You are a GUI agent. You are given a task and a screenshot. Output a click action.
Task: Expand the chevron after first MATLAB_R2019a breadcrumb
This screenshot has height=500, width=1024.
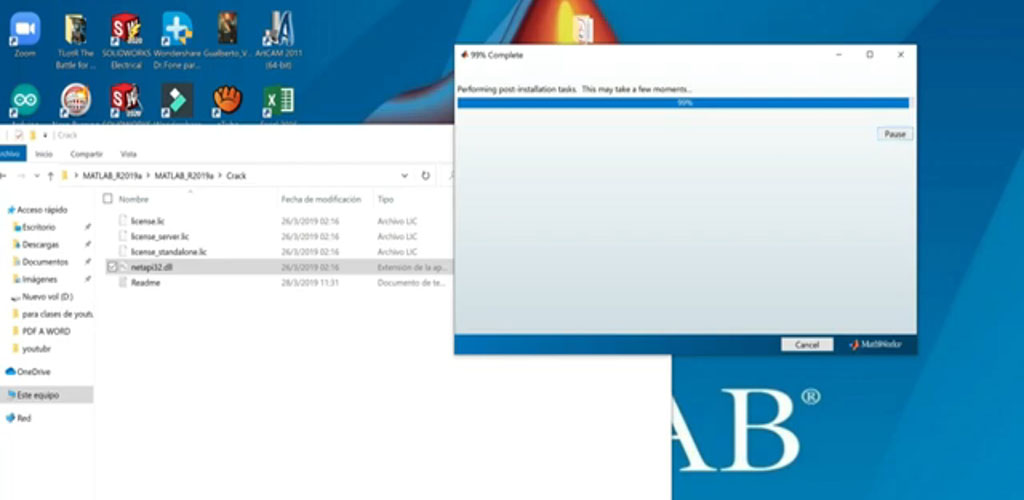pyautogui.click(x=148, y=176)
